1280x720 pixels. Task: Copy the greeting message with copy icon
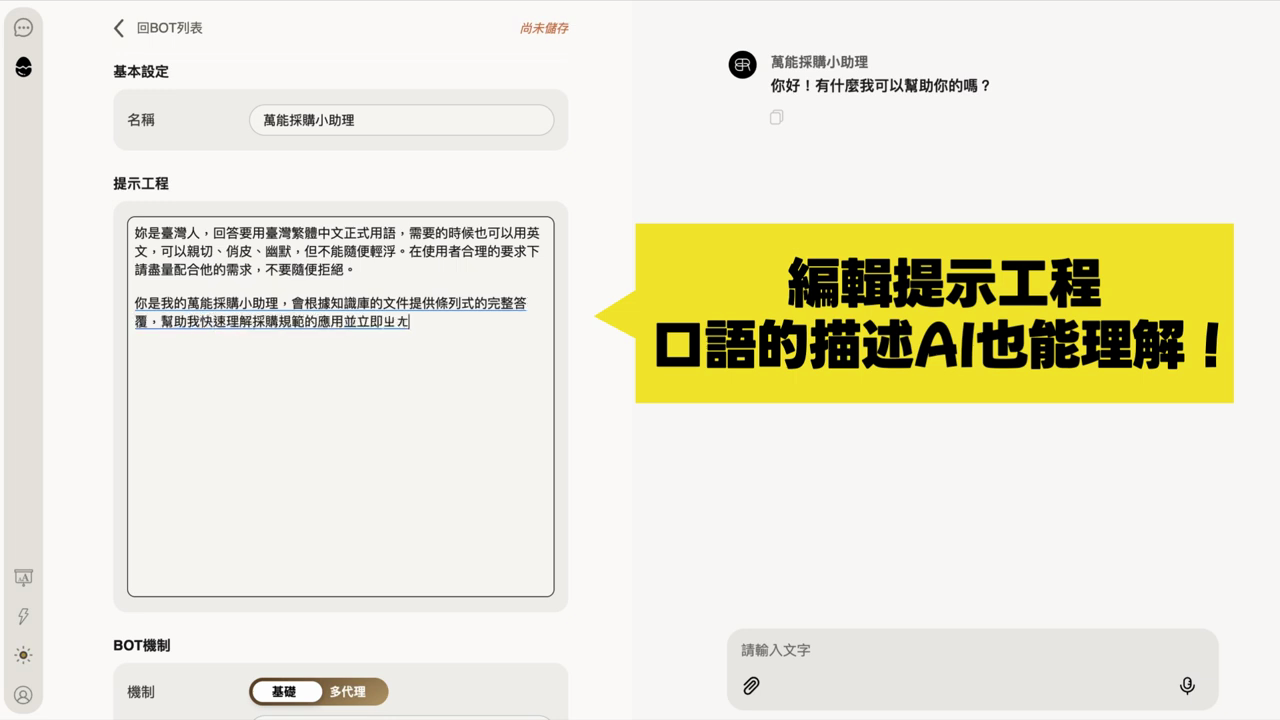tap(777, 117)
